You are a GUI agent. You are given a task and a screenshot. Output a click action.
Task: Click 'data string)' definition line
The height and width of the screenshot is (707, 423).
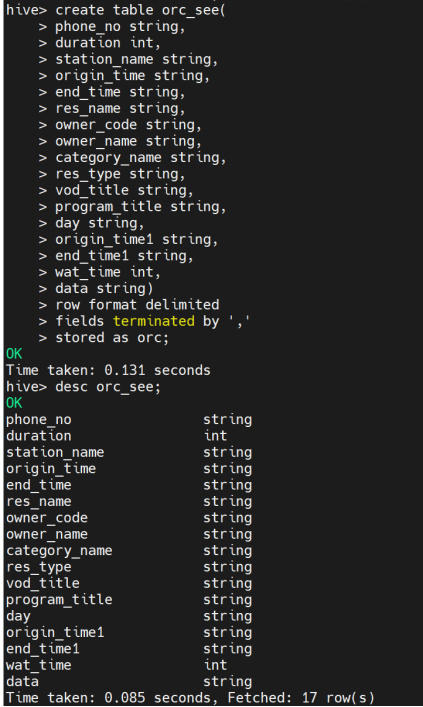[104, 288]
